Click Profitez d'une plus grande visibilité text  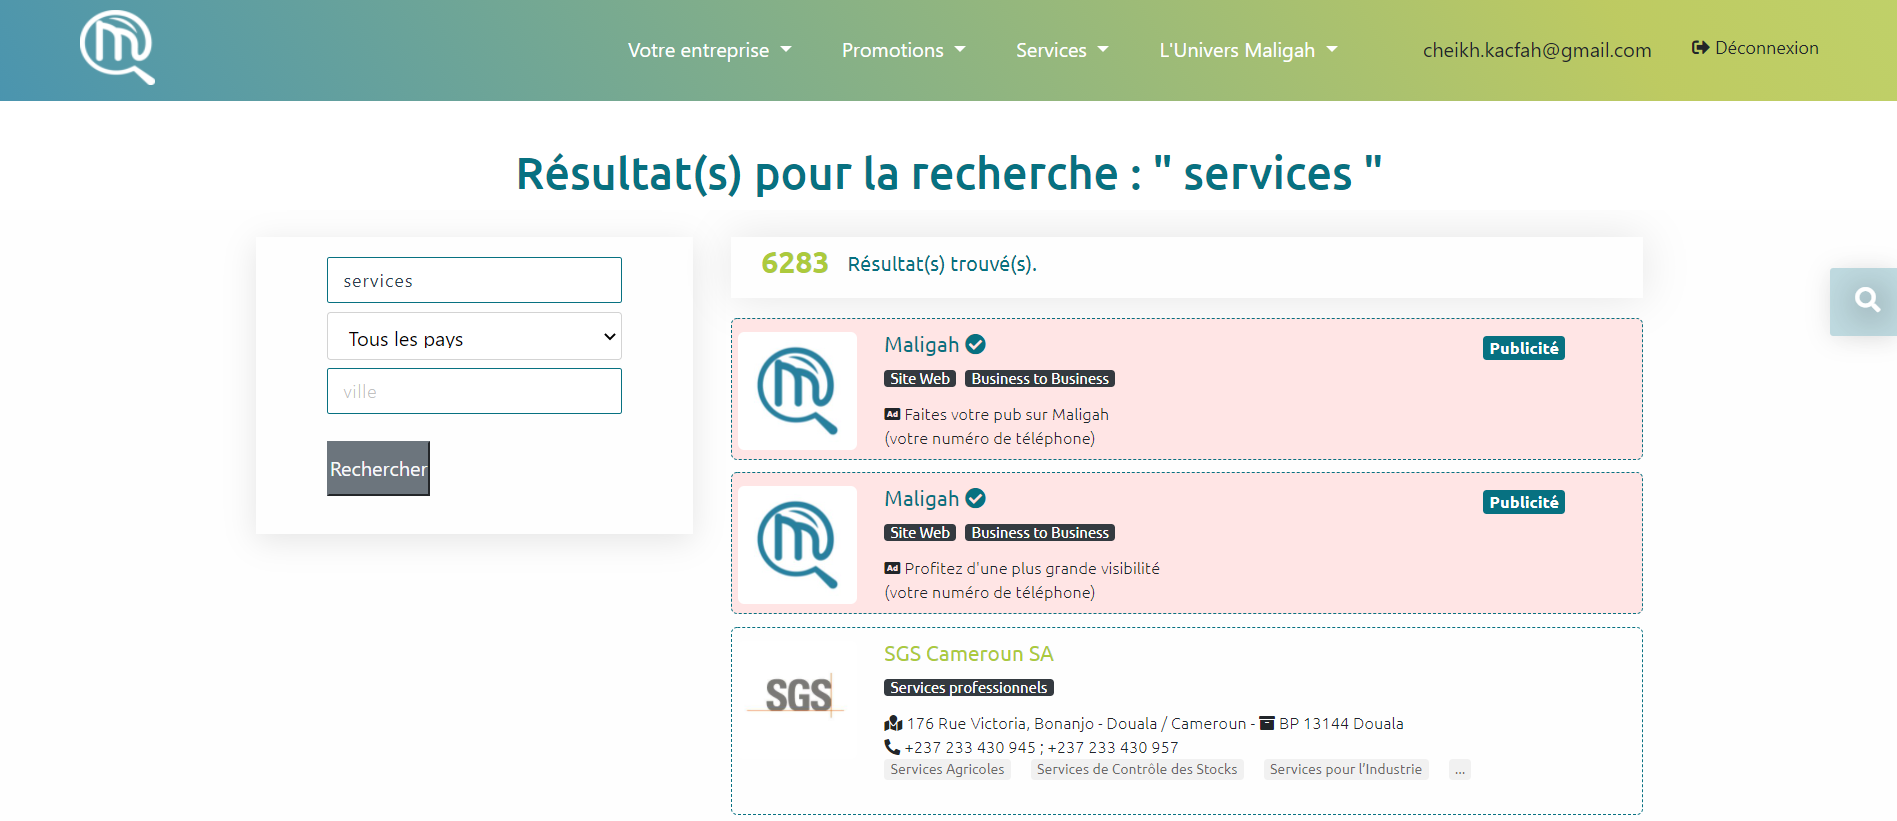click(1032, 568)
